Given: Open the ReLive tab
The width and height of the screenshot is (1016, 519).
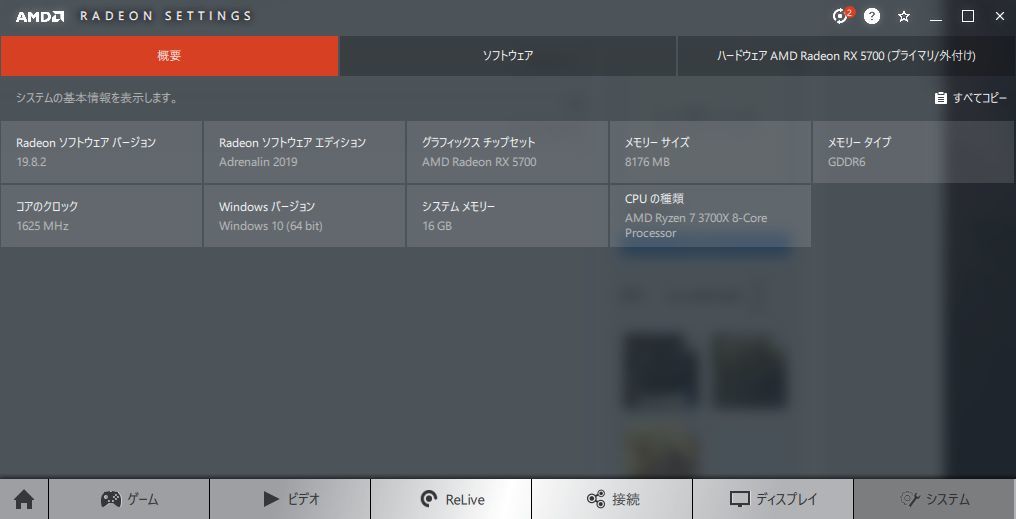Looking at the screenshot, I should 451,499.
